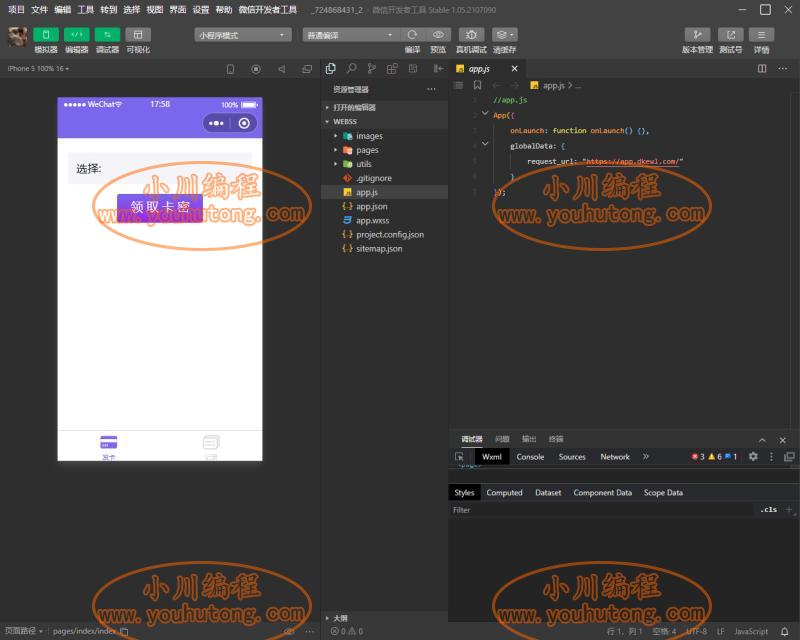Open the iPhone 5 device selector dropdown
The image size is (800, 640).
38,68
